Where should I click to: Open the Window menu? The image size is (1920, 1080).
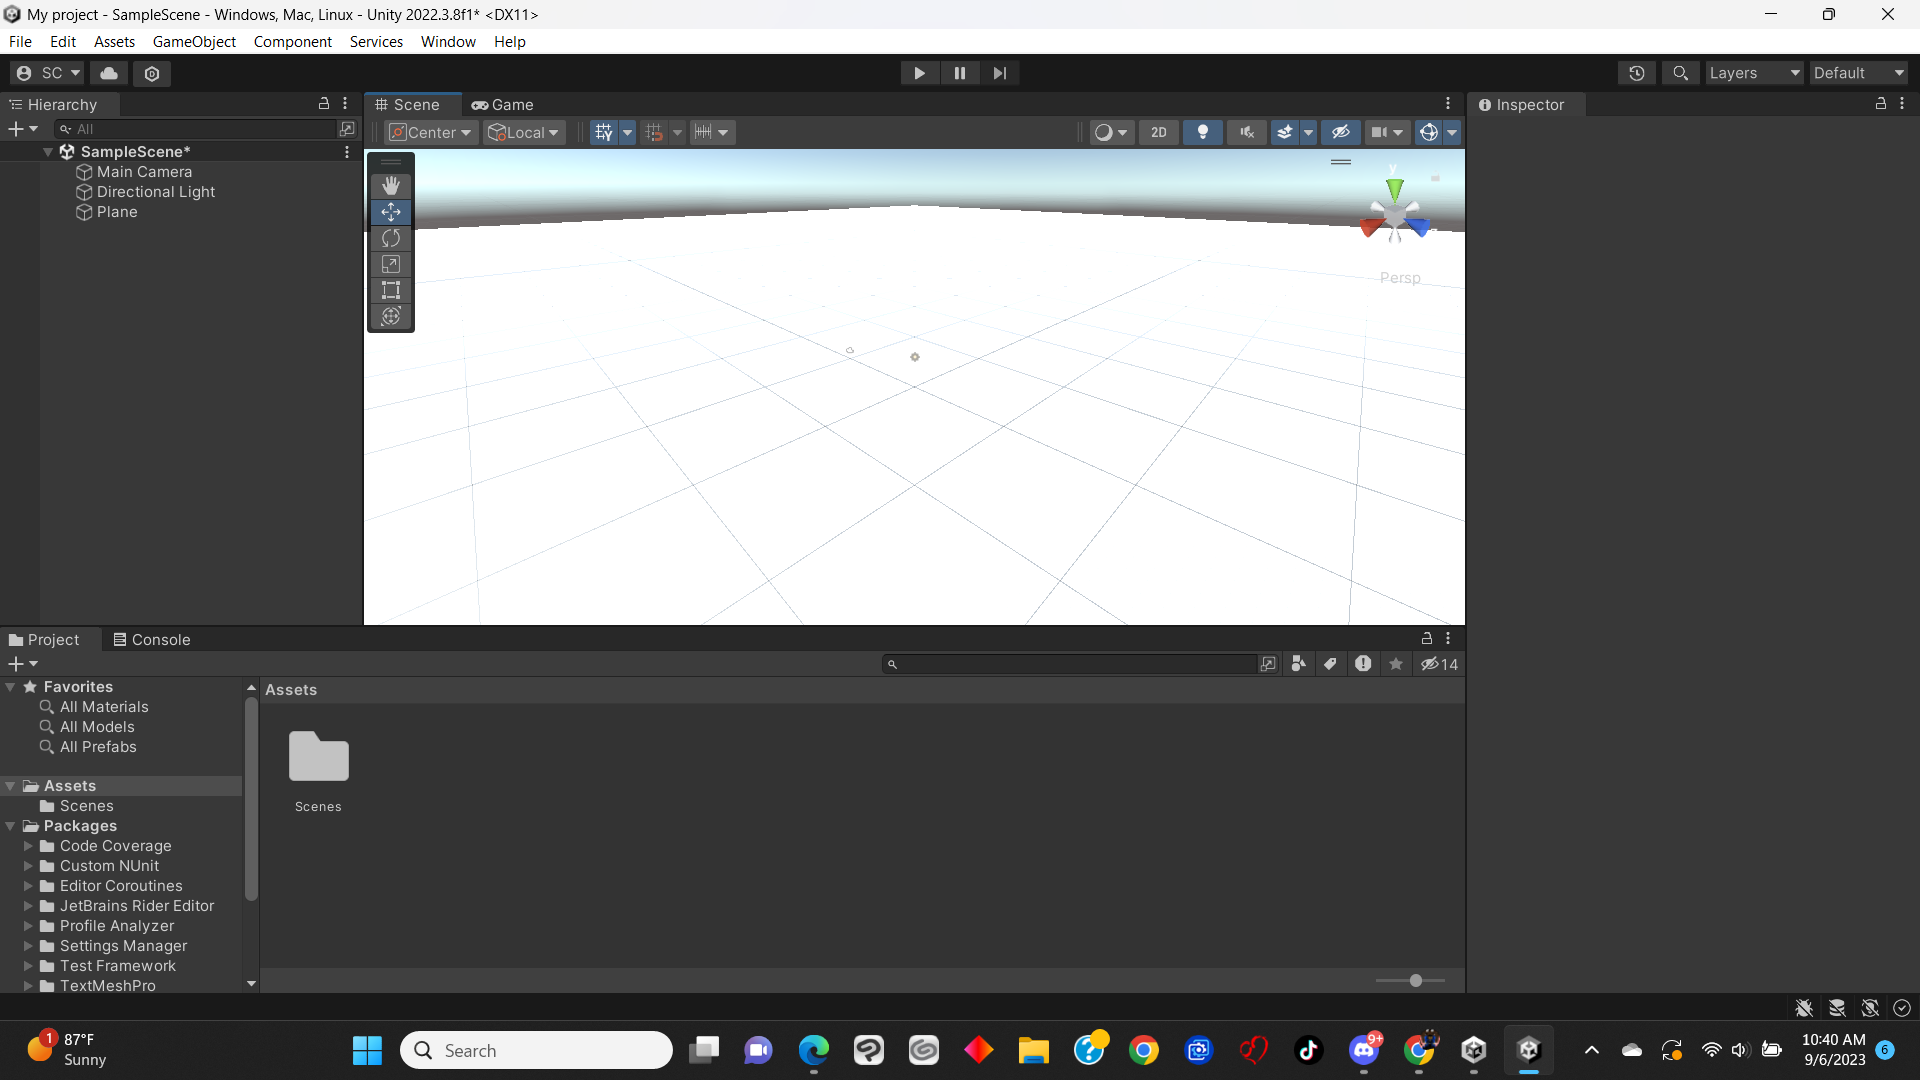pyautogui.click(x=448, y=41)
